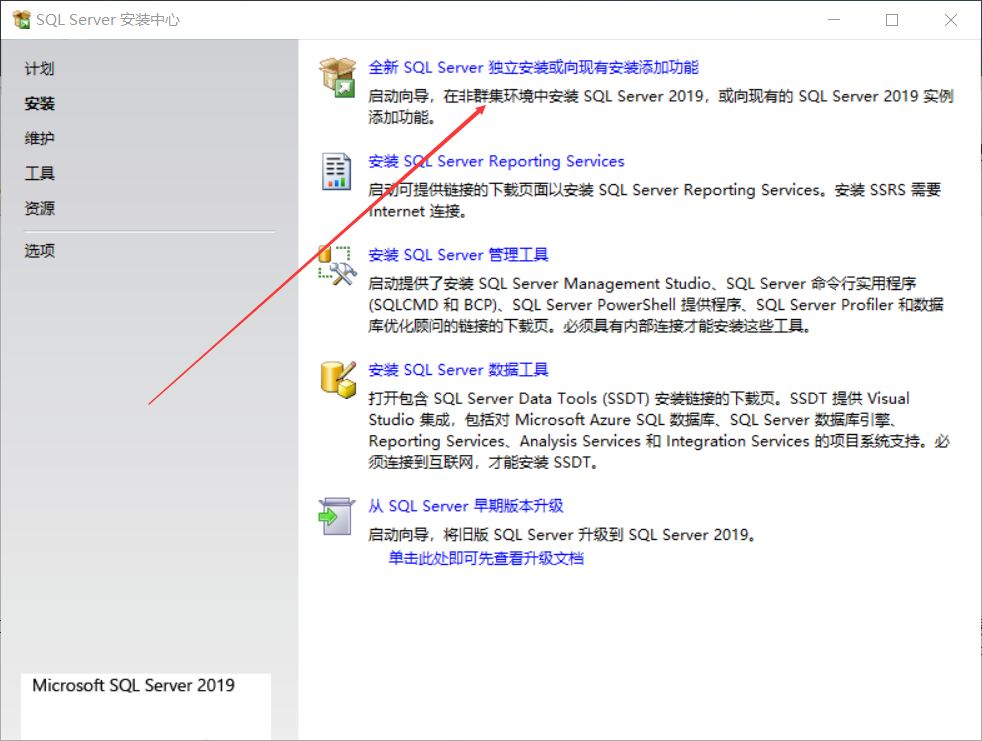982x741 pixels.
Task: Click the new SQL Server installation box icon
Action: [338, 76]
